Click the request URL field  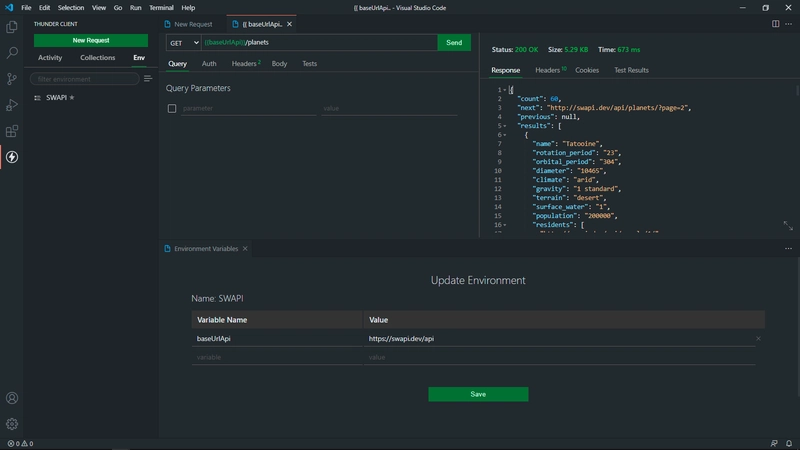tap(319, 43)
